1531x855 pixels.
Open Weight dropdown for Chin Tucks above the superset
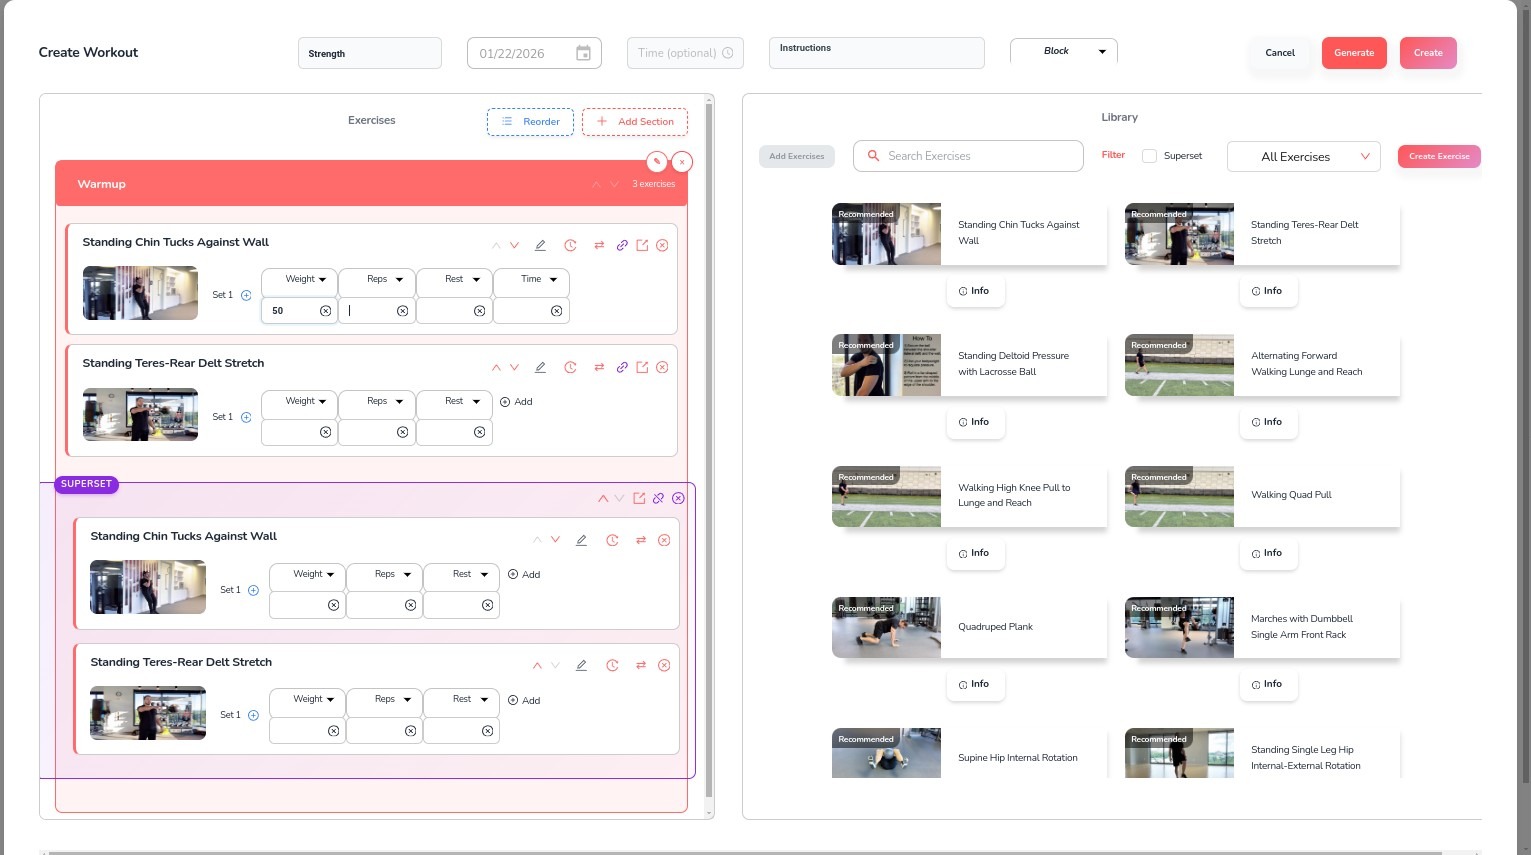point(299,280)
